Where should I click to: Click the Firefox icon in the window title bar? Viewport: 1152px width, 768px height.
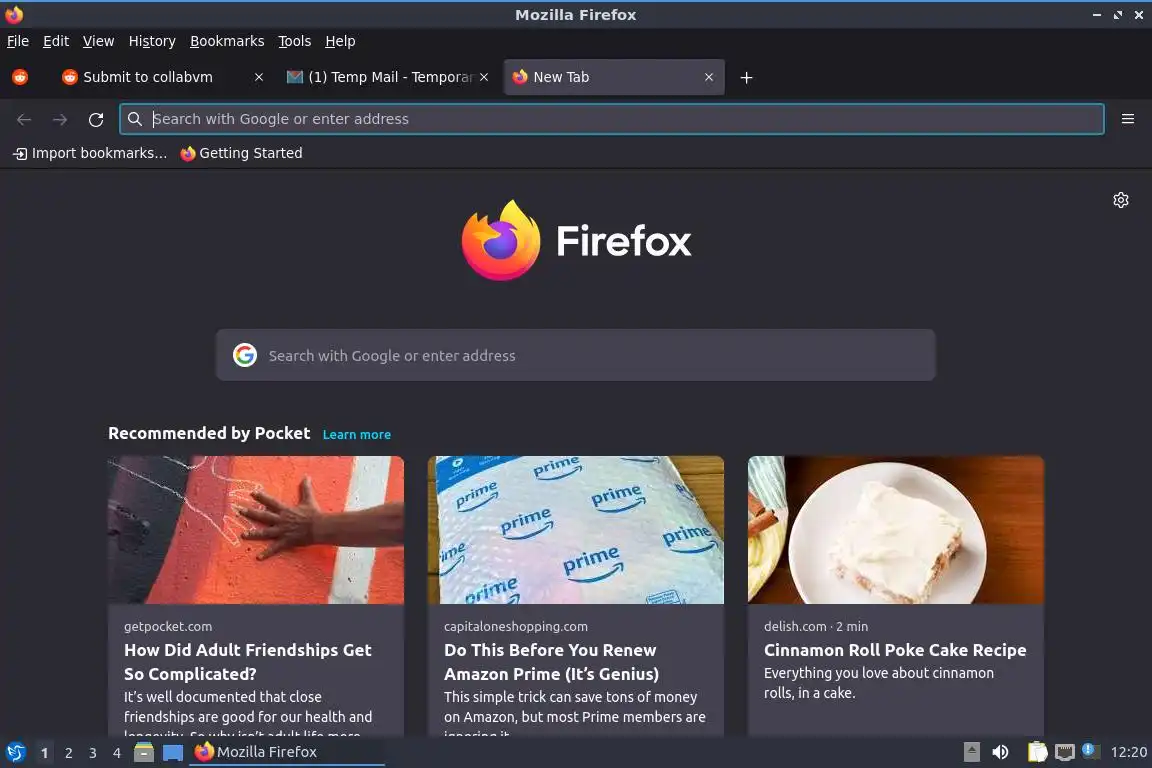(14, 14)
